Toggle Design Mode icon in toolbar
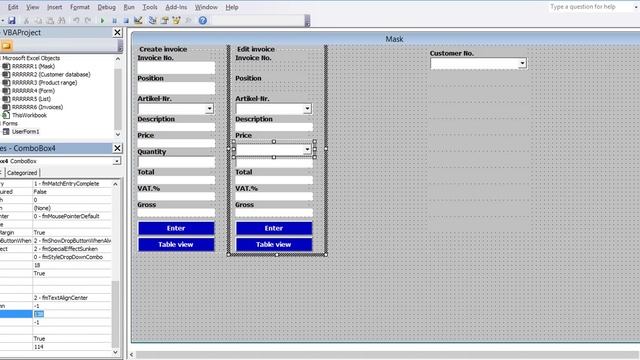The height and width of the screenshot is (360, 640). 138,20
